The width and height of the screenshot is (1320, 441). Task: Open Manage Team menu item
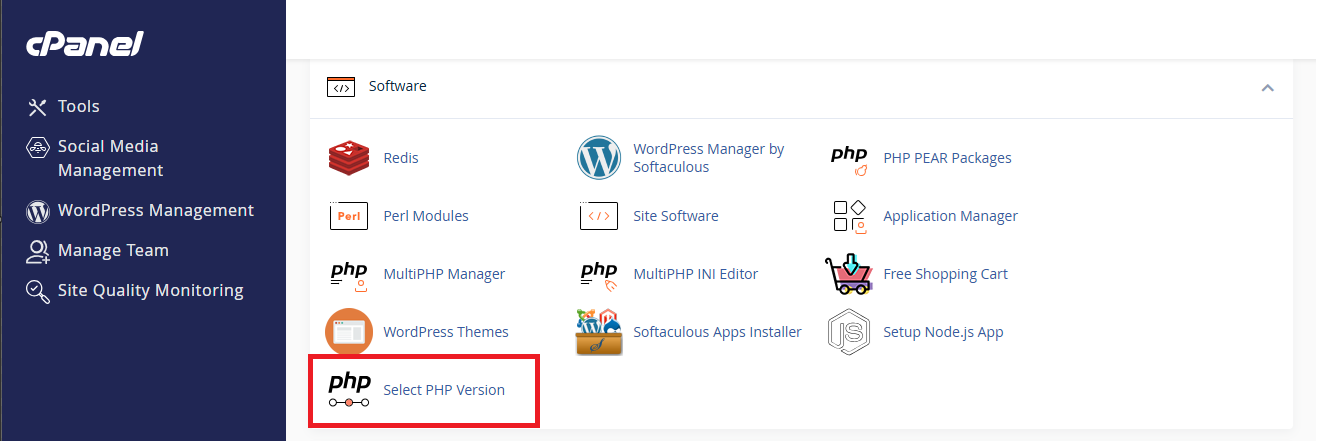[x=113, y=251]
